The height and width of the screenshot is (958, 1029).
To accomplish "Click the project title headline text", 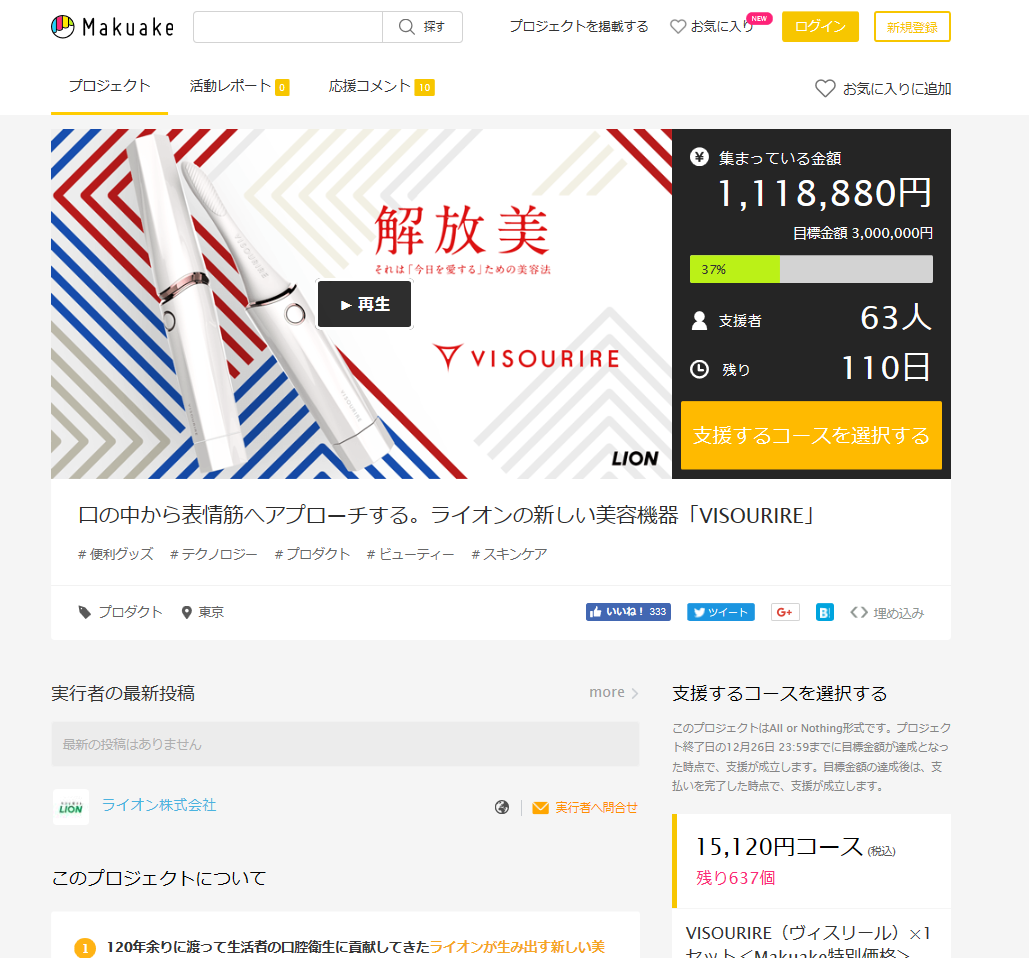I will [x=446, y=515].
